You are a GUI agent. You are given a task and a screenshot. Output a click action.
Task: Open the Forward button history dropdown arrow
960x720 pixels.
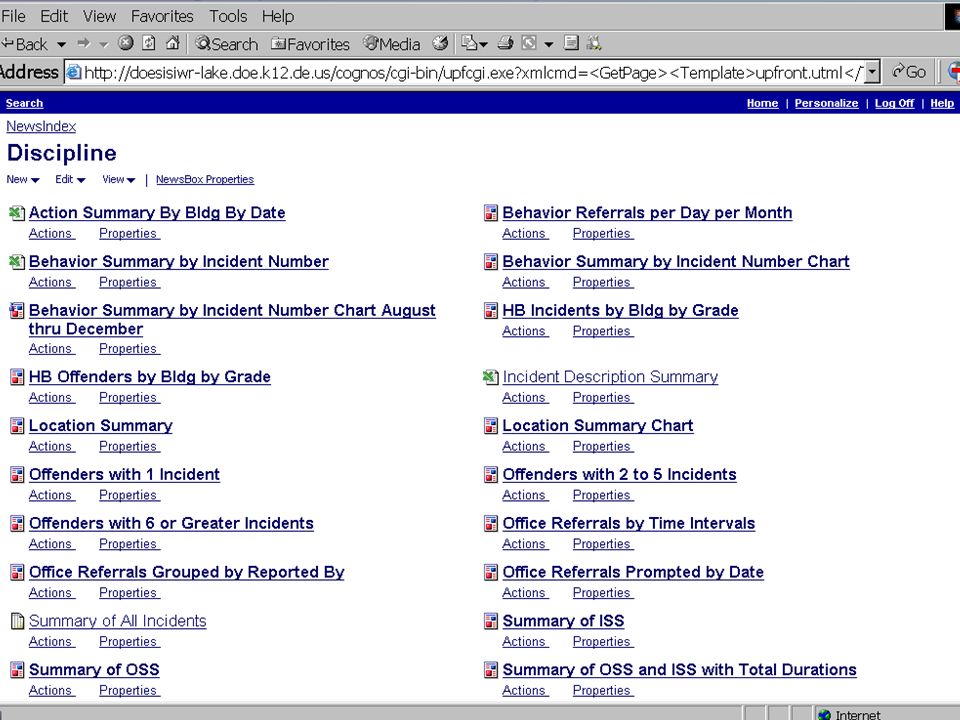point(103,44)
